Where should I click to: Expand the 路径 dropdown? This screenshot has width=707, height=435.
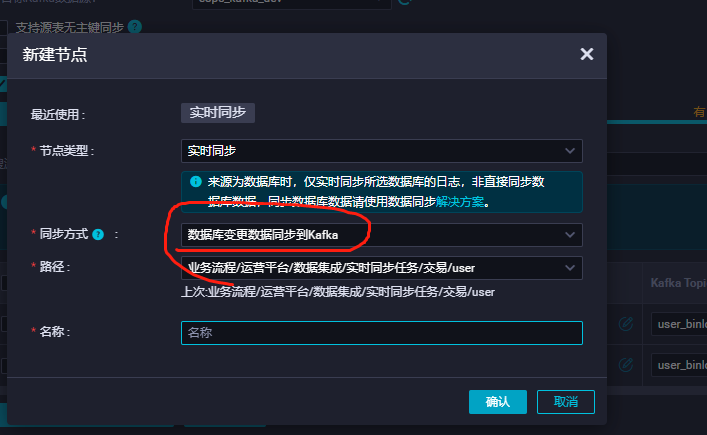click(x=381, y=268)
